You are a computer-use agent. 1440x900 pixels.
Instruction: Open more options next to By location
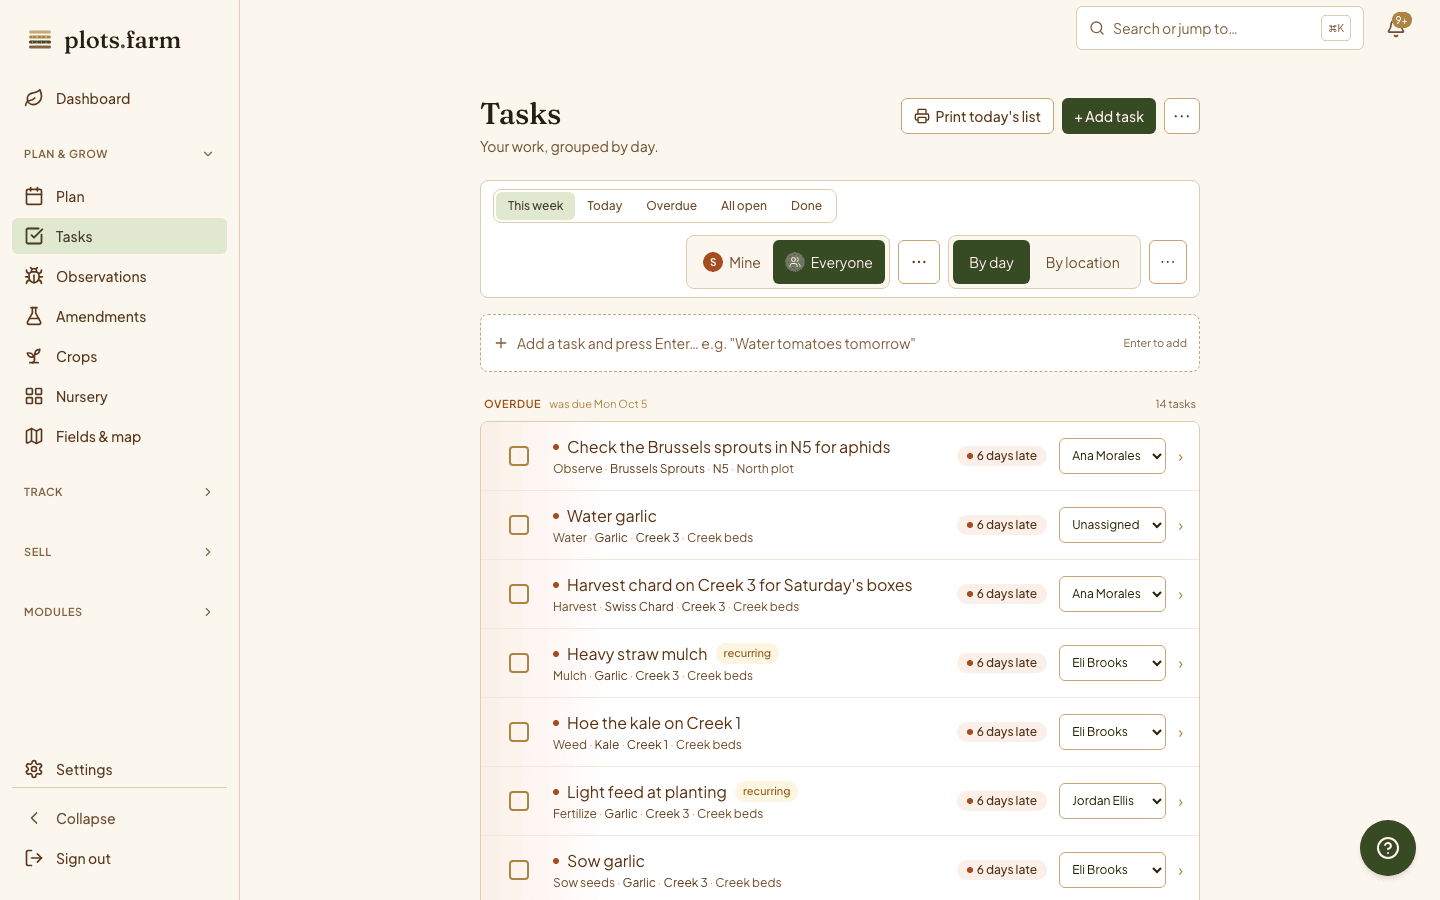(1168, 262)
